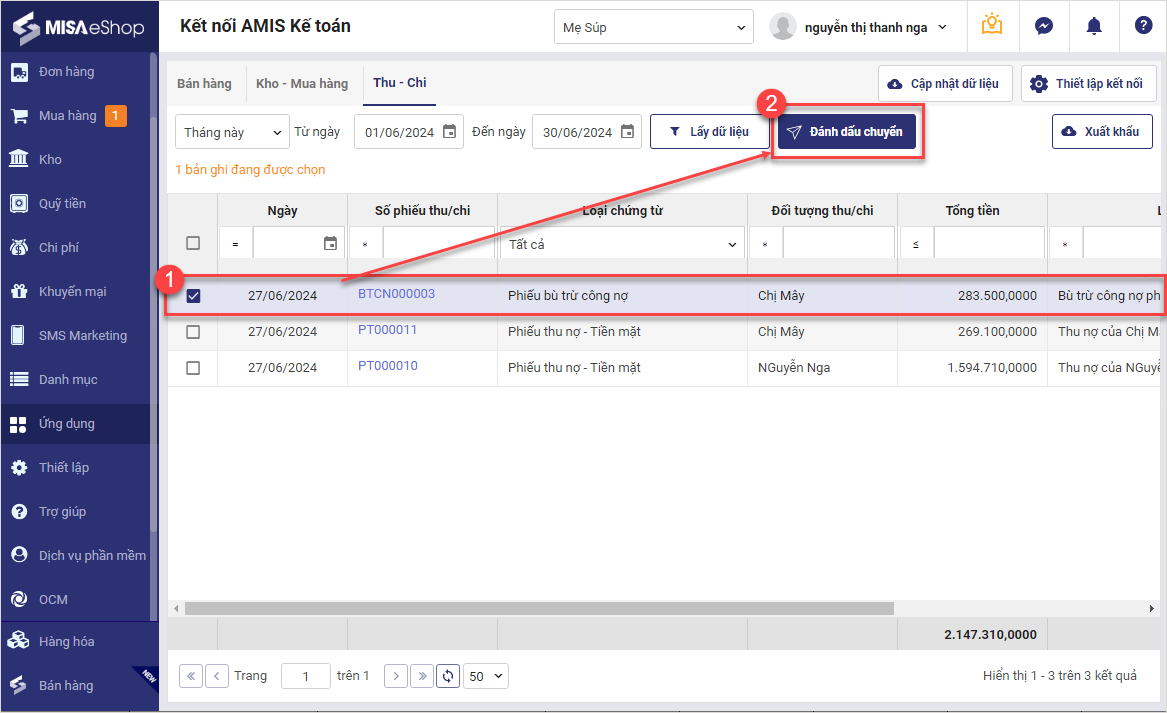1167x713 pixels.
Task: Open Bán hàng icon at sidebar bottom
Action: 19,685
